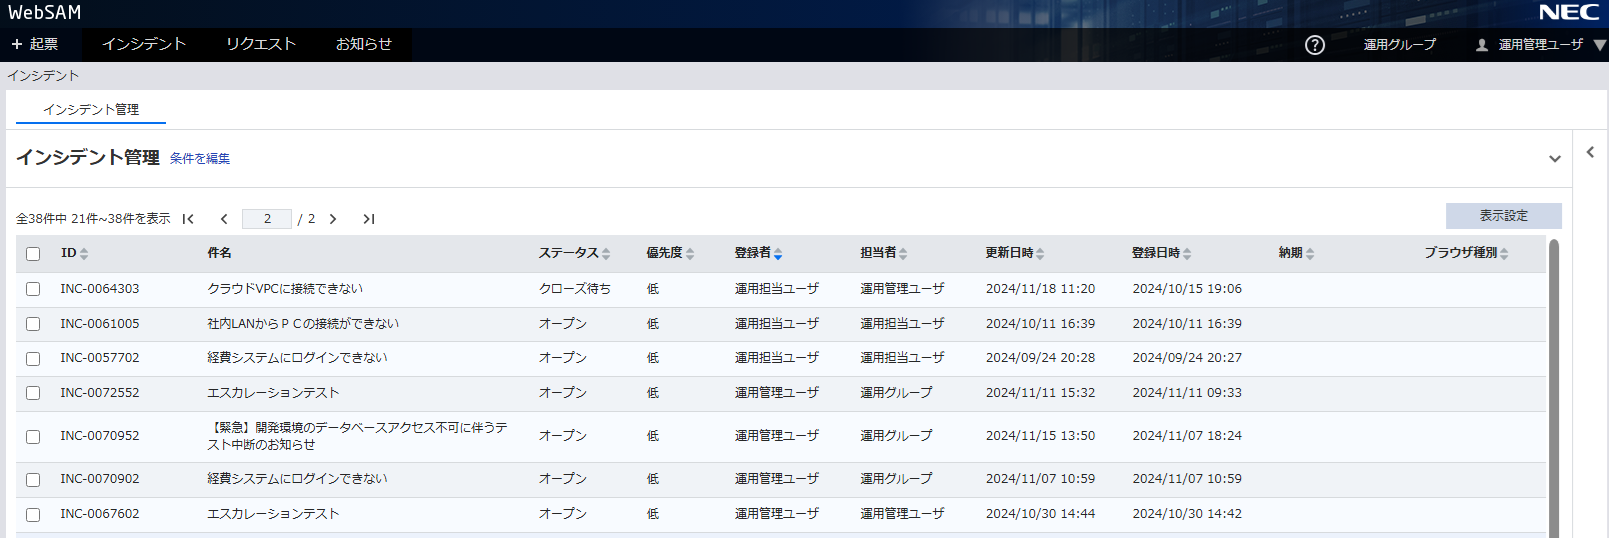The image size is (1609, 538).
Task: Open the インシデント menu in the top bar
Action: click(x=144, y=44)
